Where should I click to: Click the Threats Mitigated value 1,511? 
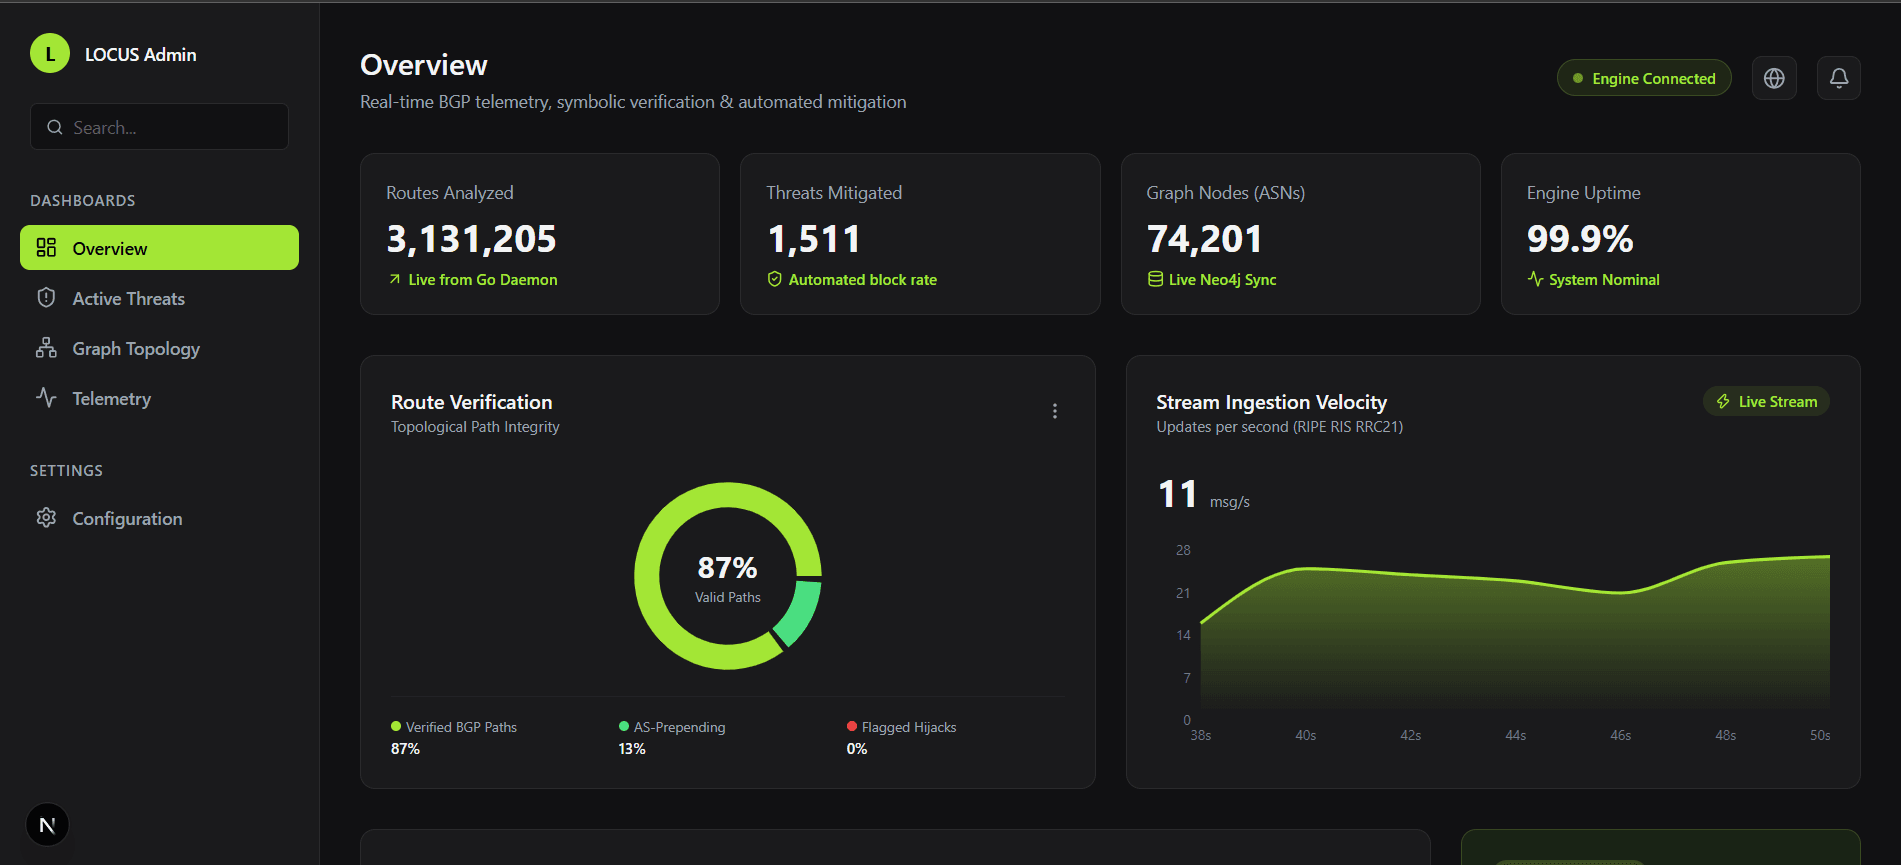(813, 239)
